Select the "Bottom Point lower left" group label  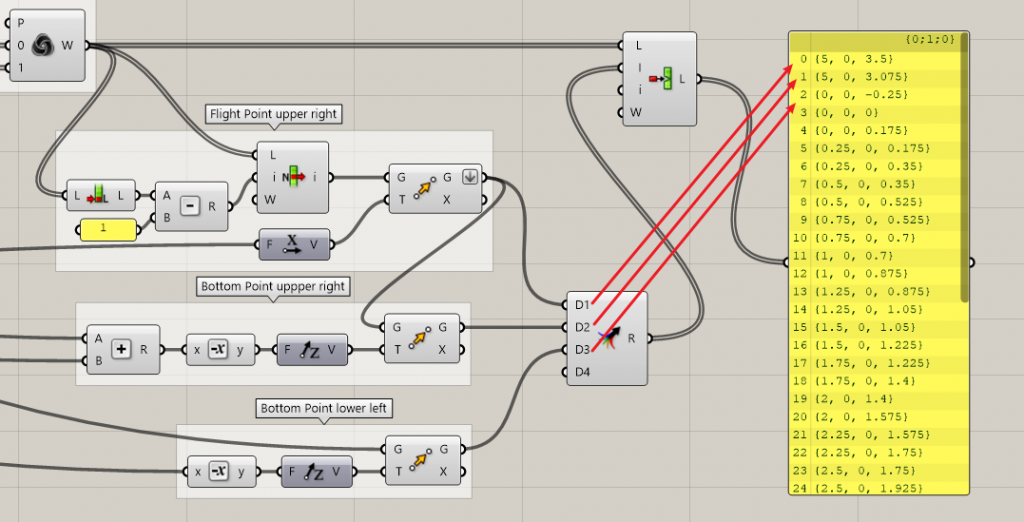[322, 408]
